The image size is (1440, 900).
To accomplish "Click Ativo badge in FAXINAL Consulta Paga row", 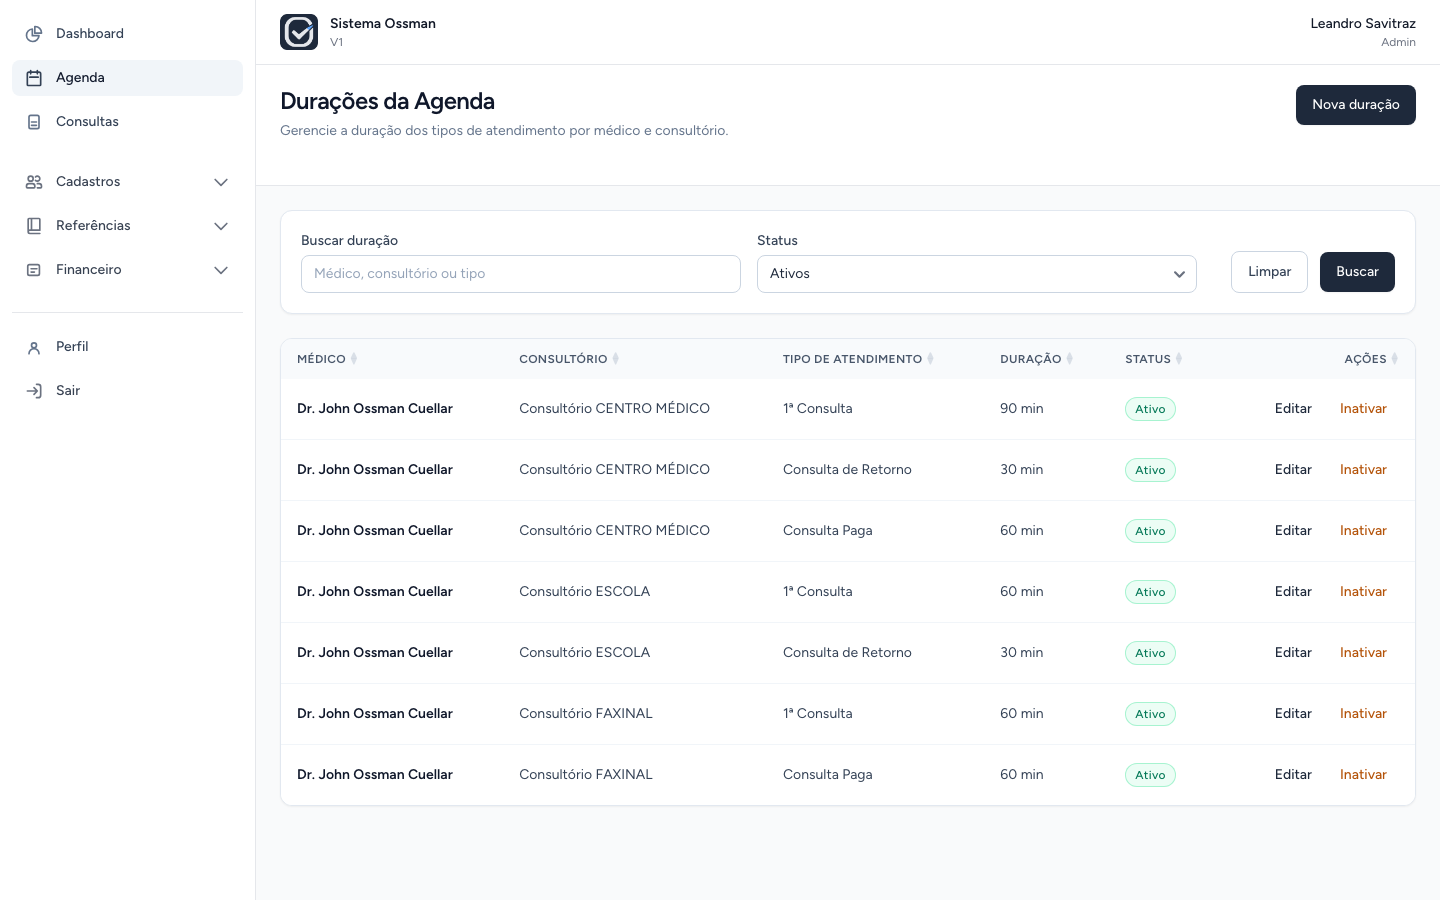I will tap(1150, 775).
